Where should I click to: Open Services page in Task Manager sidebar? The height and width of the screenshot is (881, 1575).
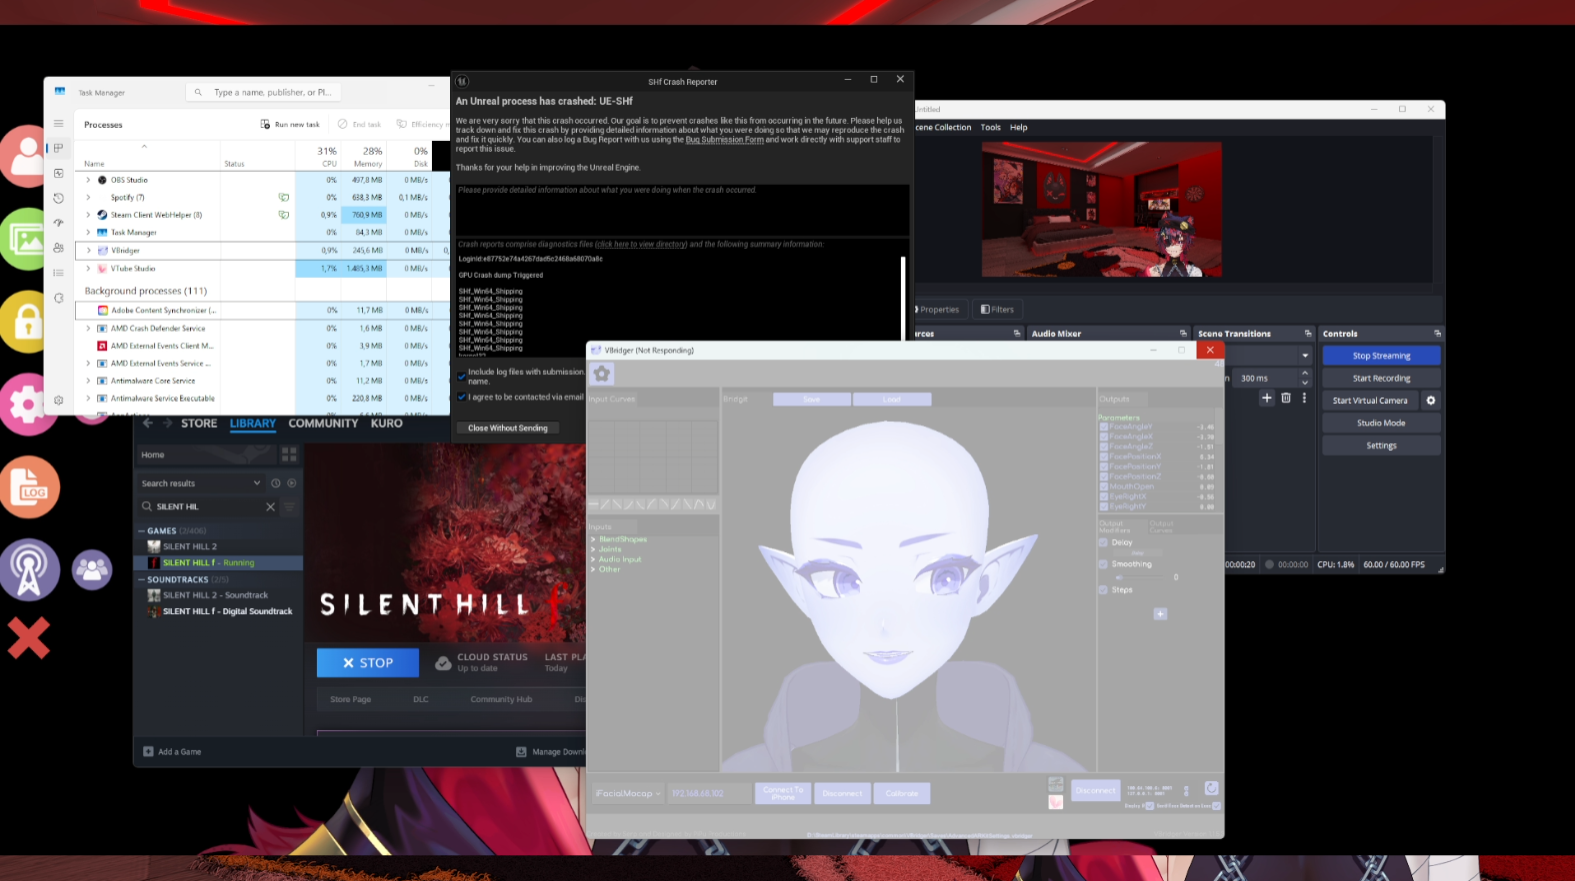click(x=58, y=298)
